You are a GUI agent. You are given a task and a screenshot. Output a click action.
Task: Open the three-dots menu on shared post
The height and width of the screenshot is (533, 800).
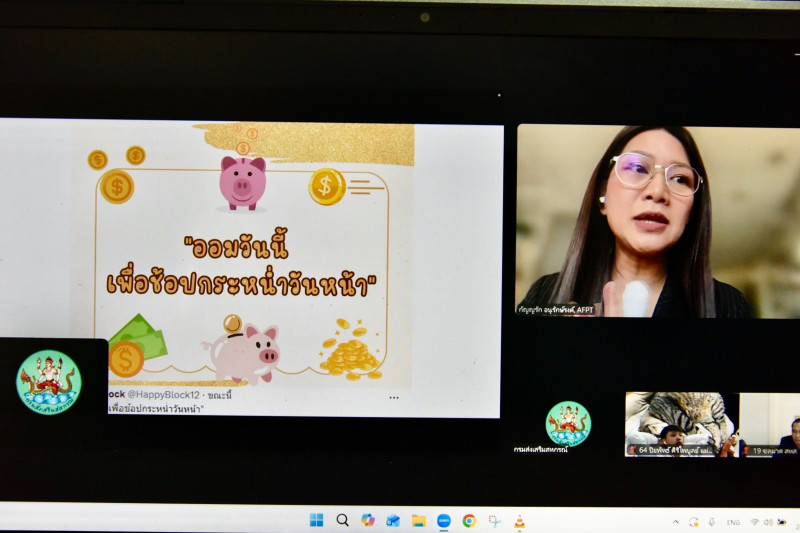click(x=394, y=397)
